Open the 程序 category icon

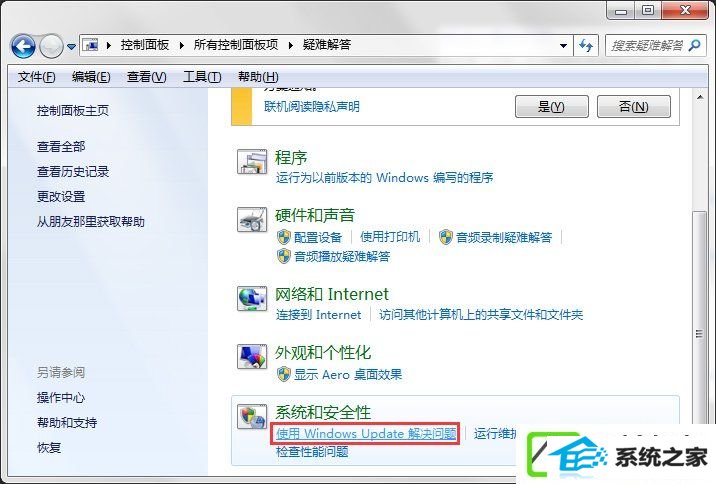tap(252, 162)
